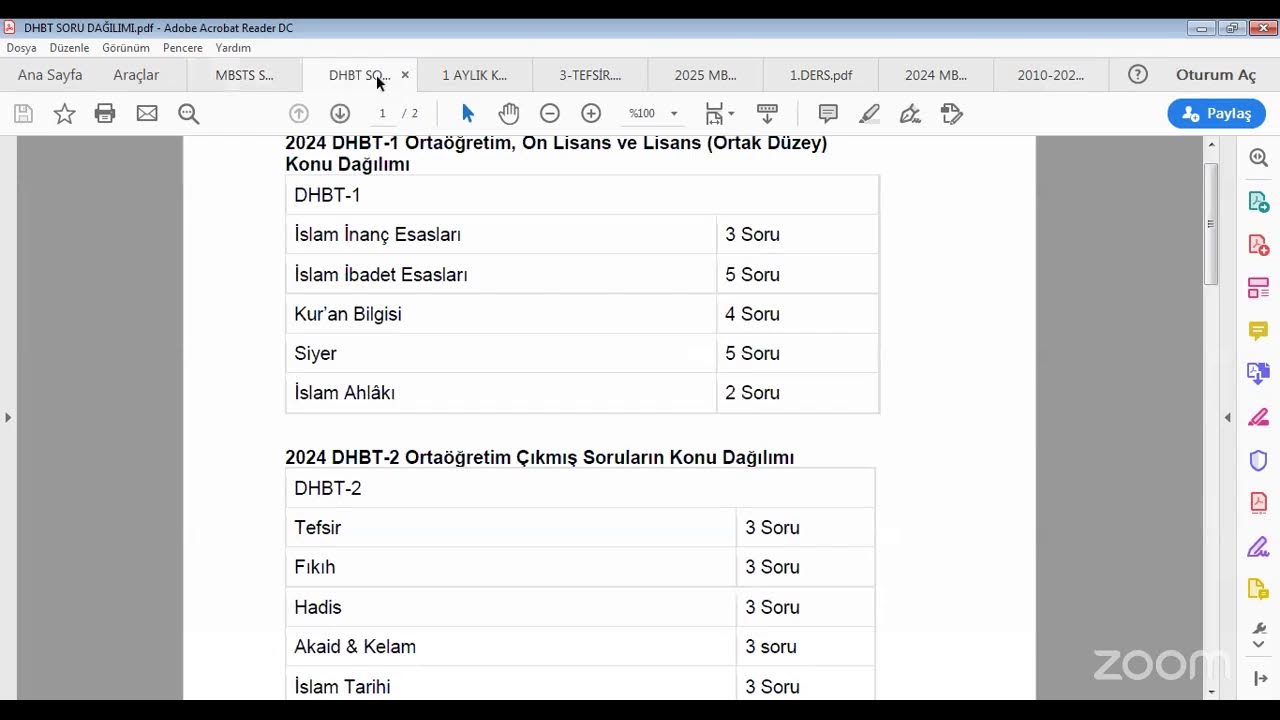Open the Düzenle menu

click(x=69, y=48)
